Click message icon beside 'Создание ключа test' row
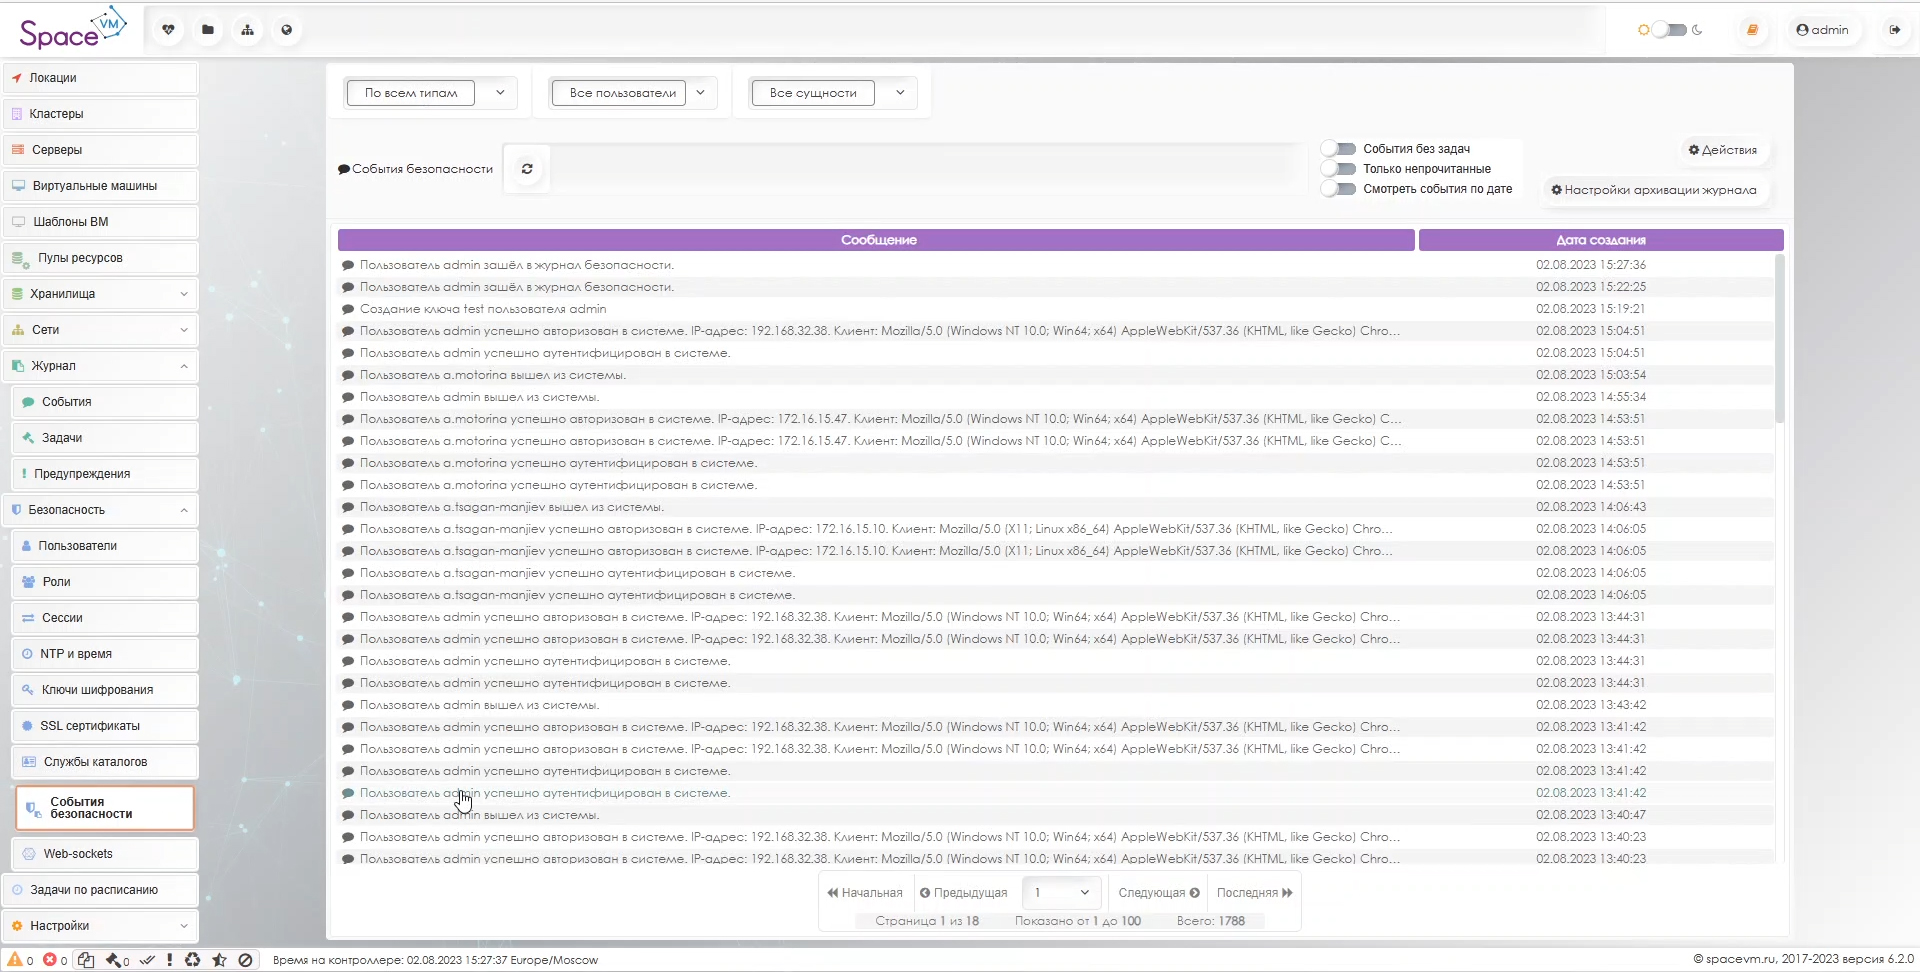The width and height of the screenshot is (1920, 972). pyautogui.click(x=348, y=309)
